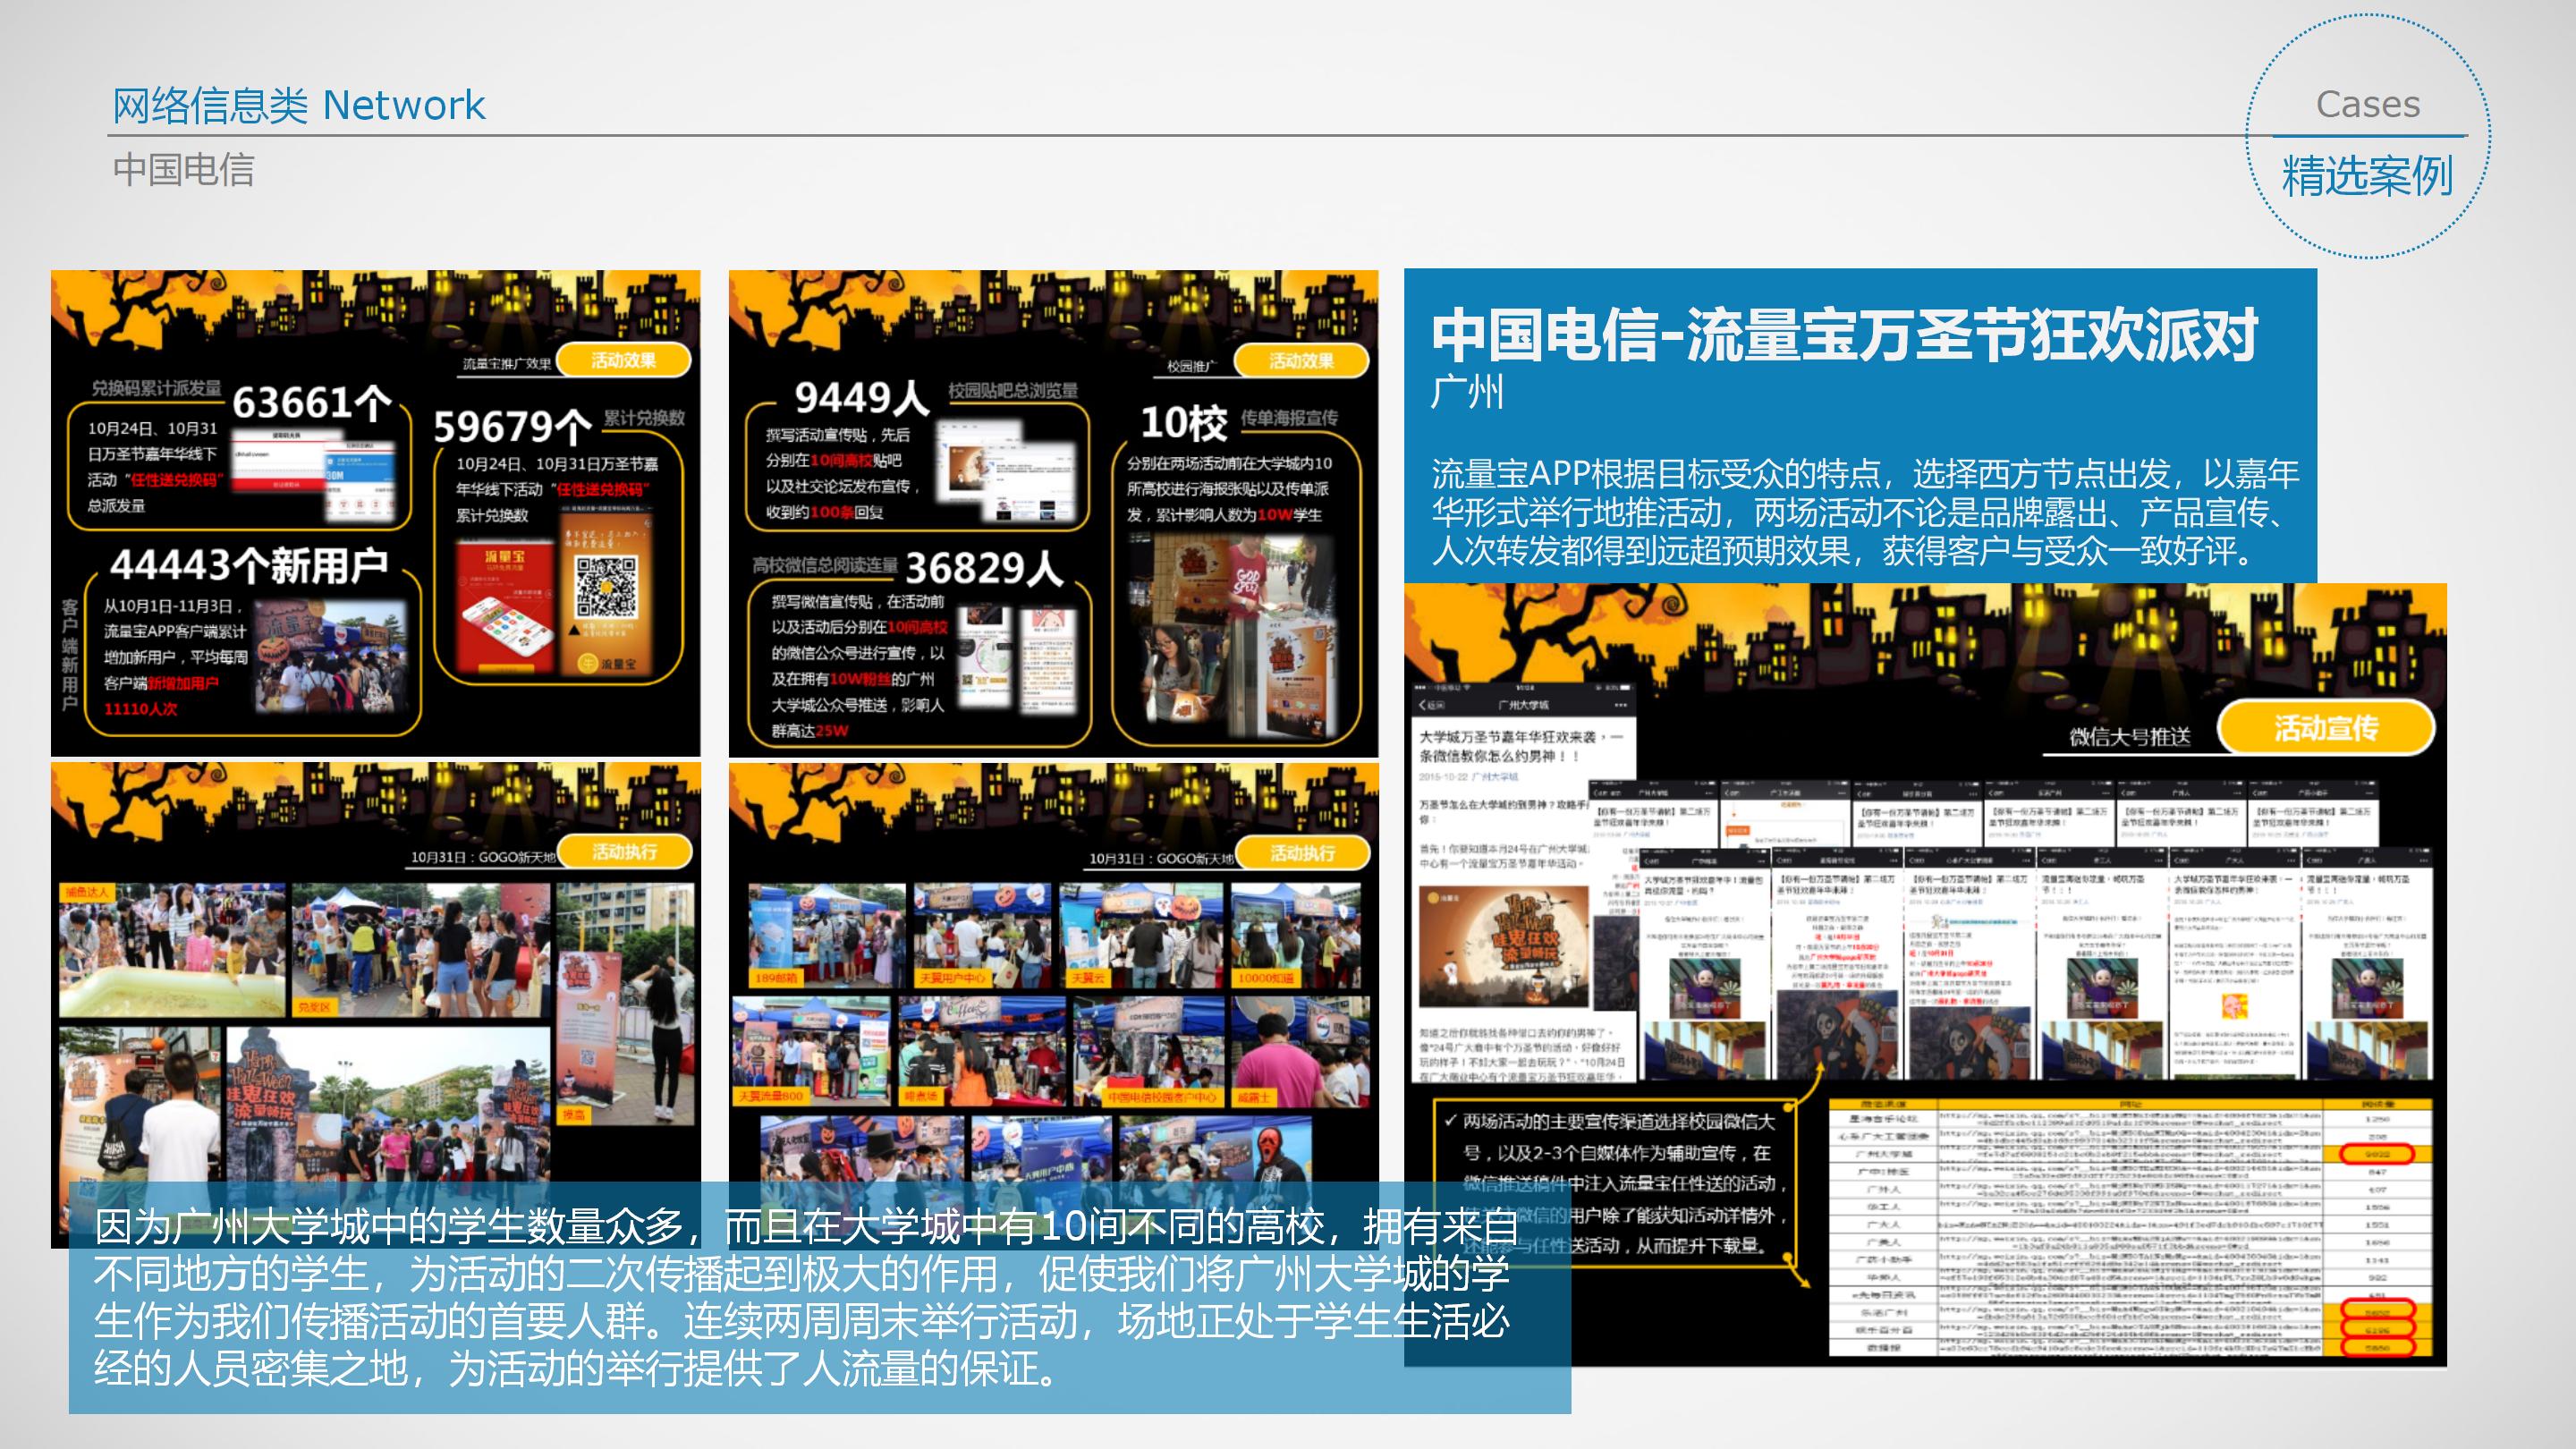The height and width of the screenshot is (1449, 2576).
Task: Click the 流量宝 logo below the QR code
Action: click(x=608, y=664)
